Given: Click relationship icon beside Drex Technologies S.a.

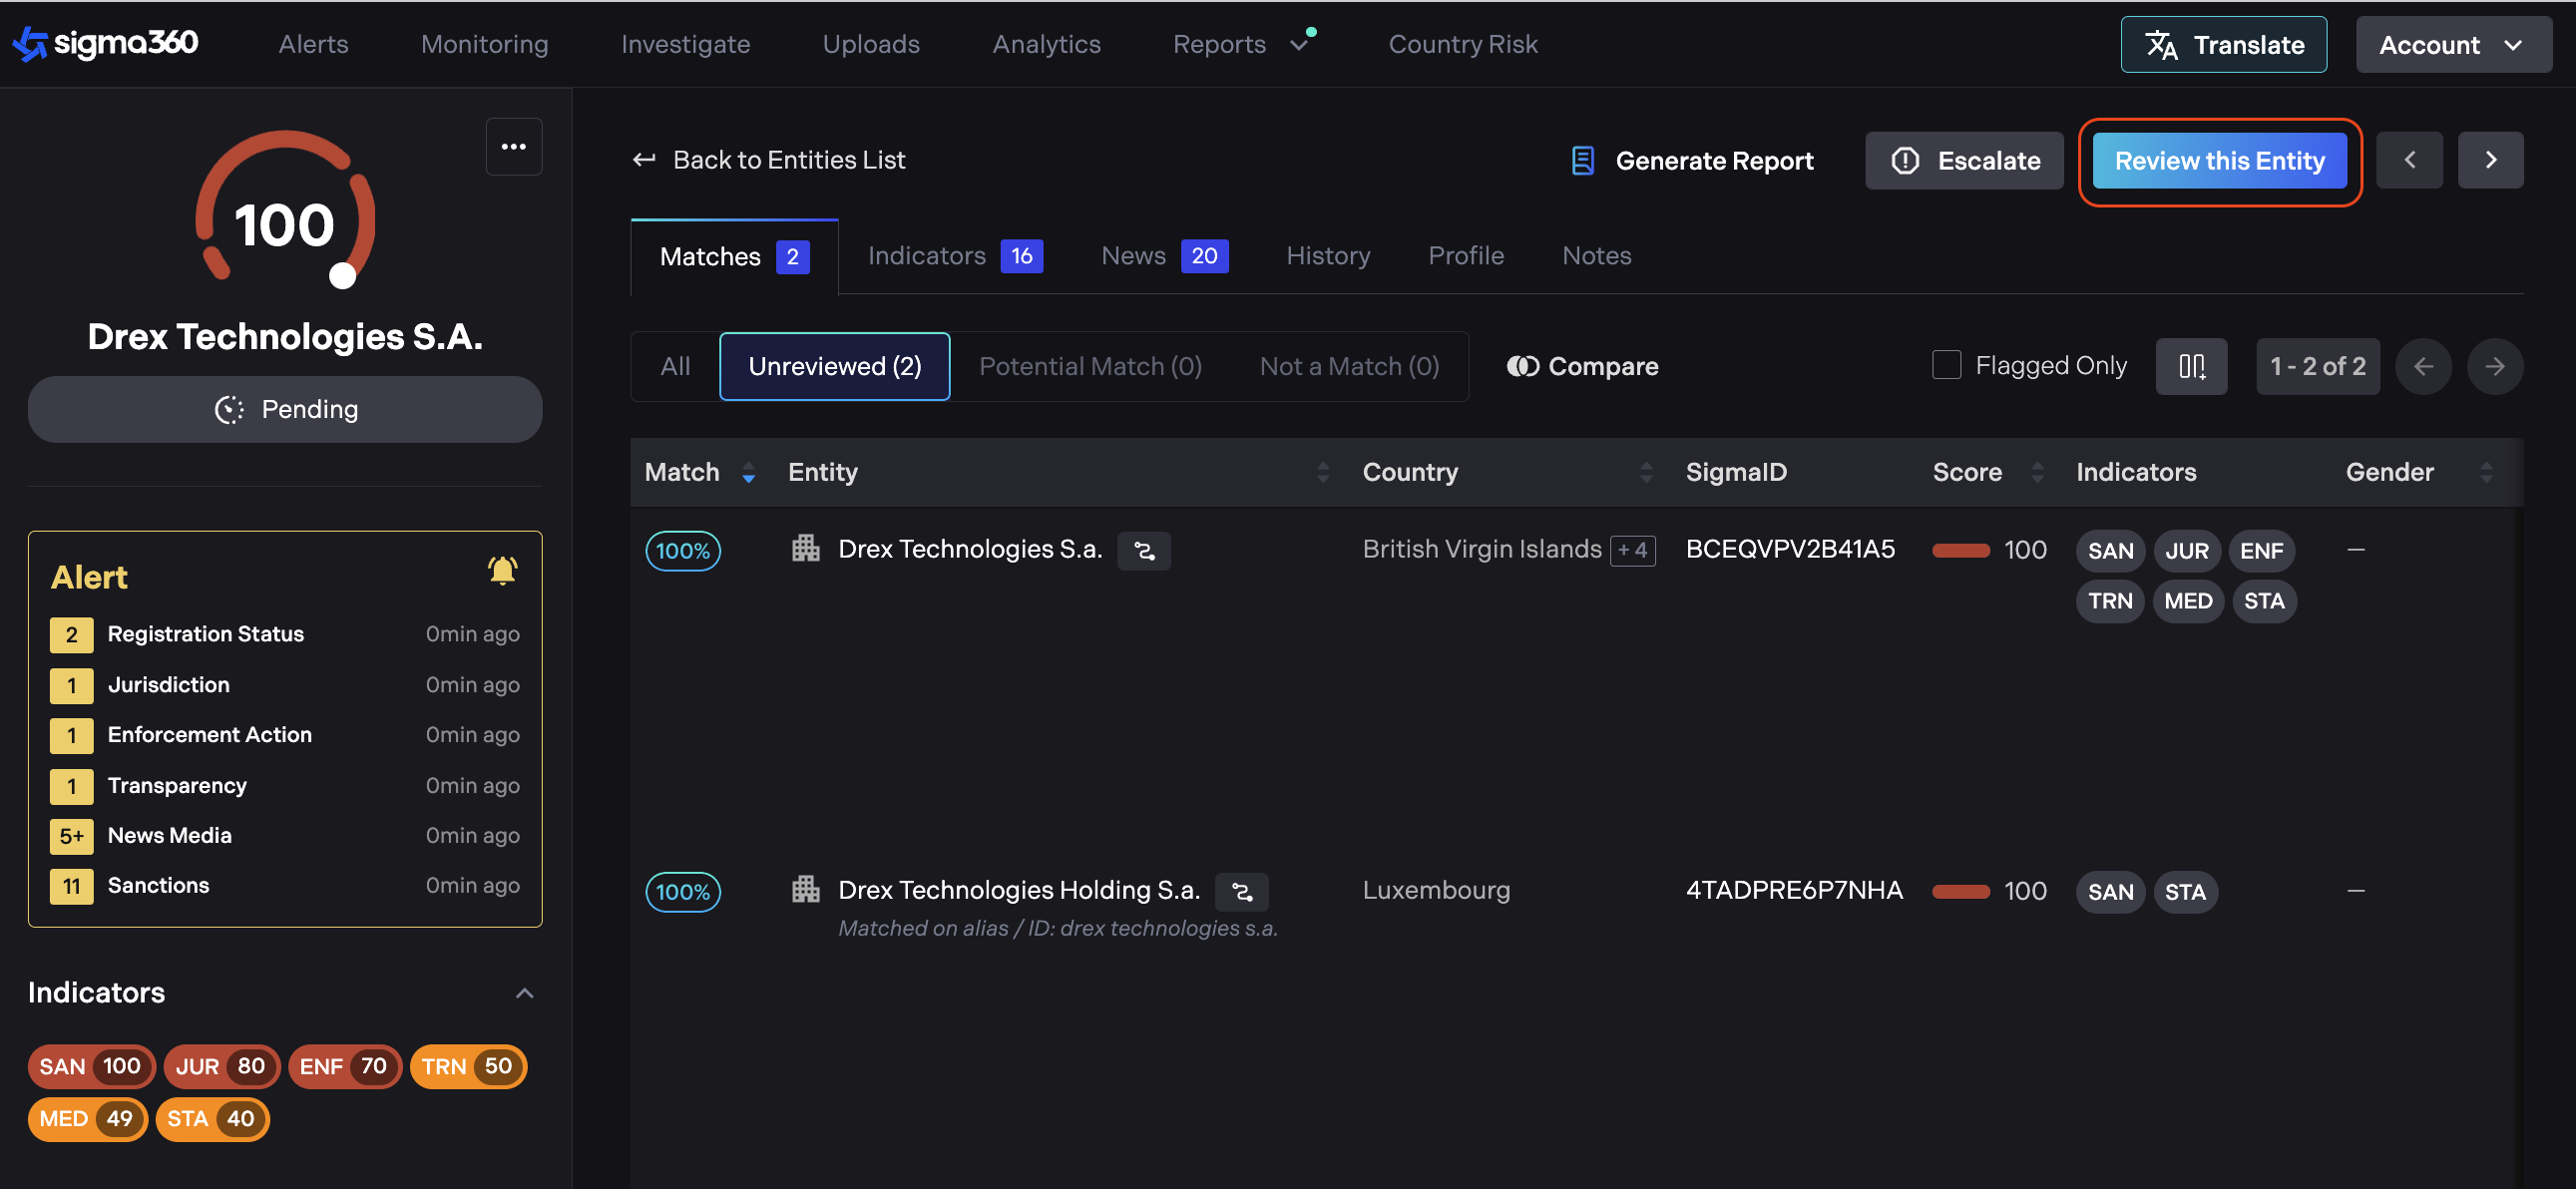Looking at the screenshot, I should coord(1144,550).
